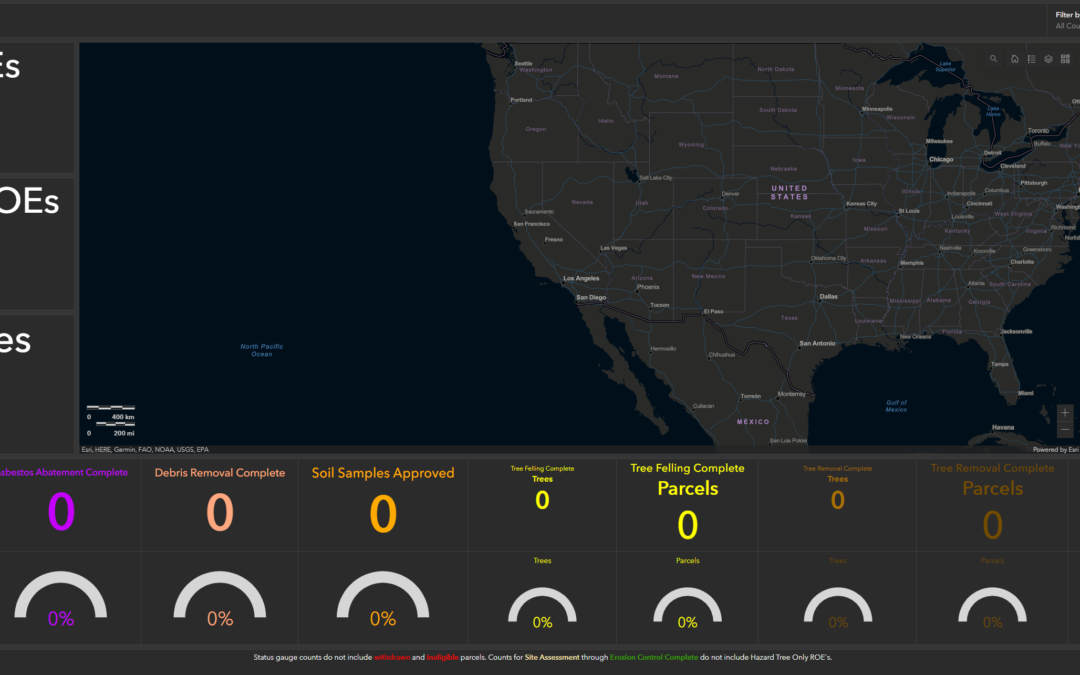1080x675 pixels.
Task: Click Los Angeles on the map
Action: pos(581,278)
